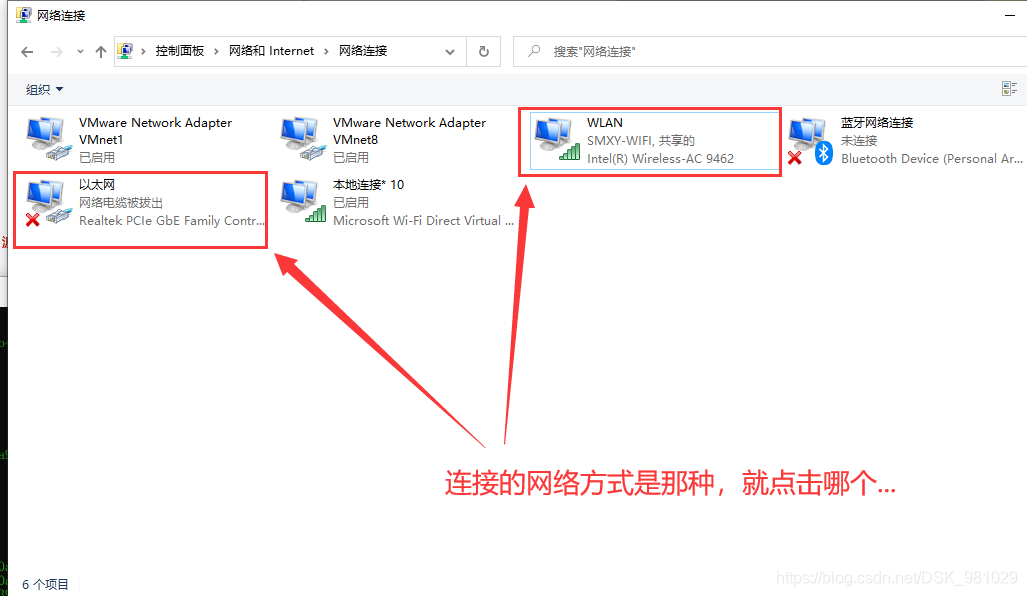
Task: Select the WLAN adapter icon
Action: click(x=556, y=139)
